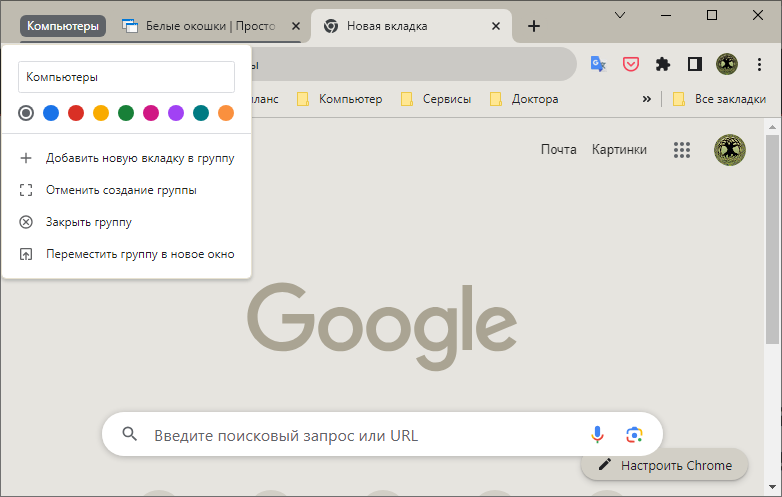Click Добавить новую вкладку в группу
The image size is (782, 497).
tap(126, 159)
